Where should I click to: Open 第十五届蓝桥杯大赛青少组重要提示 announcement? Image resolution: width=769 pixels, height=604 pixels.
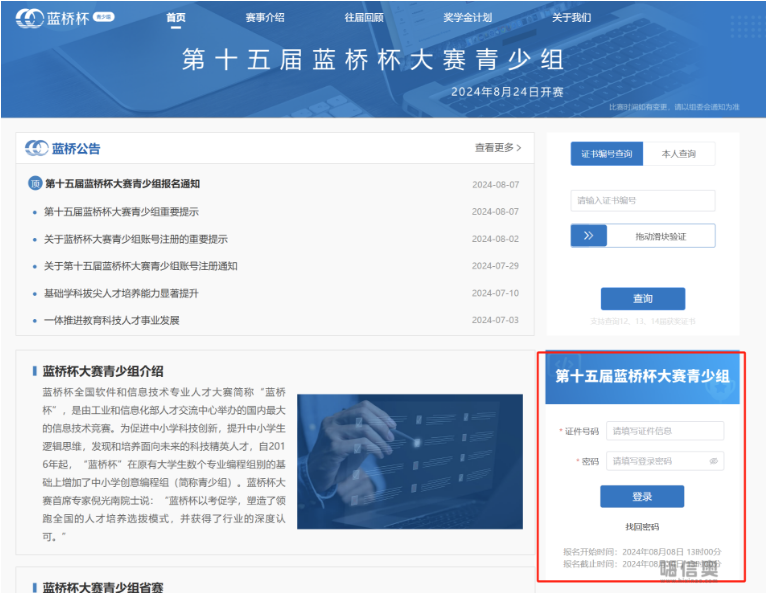pos(121,212)
